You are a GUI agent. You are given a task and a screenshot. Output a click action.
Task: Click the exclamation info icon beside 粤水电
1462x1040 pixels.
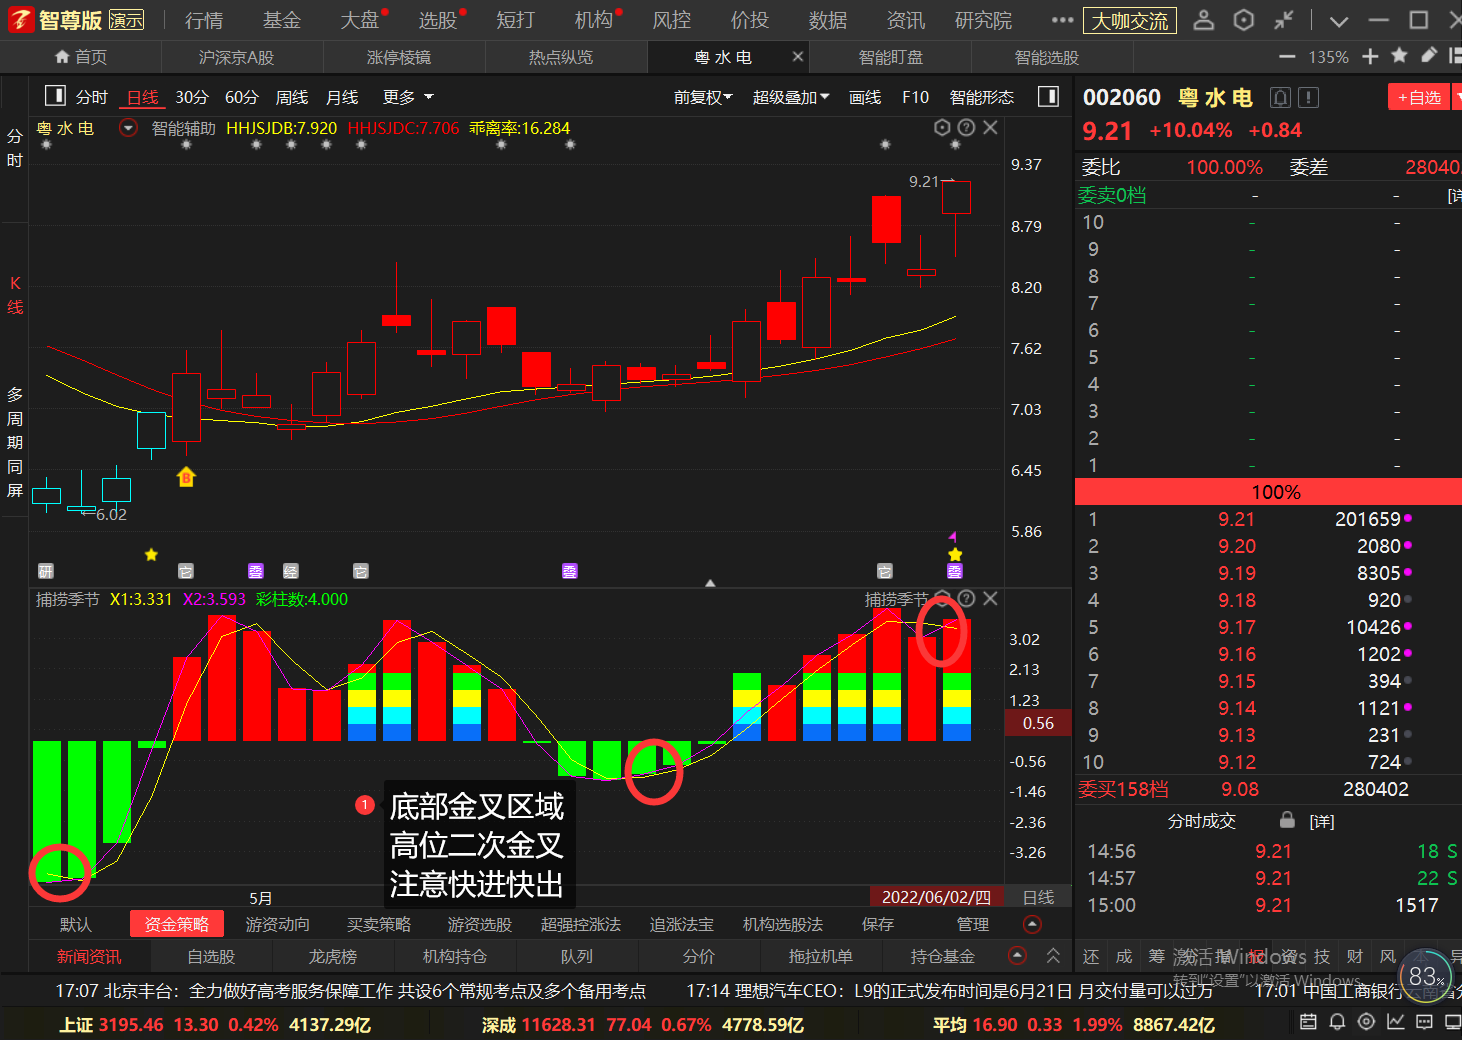1308,97
